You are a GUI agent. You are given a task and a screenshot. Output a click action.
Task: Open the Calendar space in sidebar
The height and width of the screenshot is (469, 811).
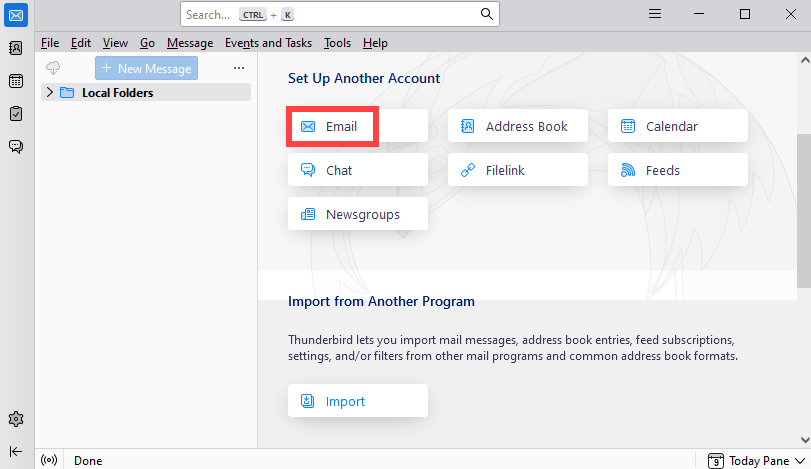coord(16,81)
